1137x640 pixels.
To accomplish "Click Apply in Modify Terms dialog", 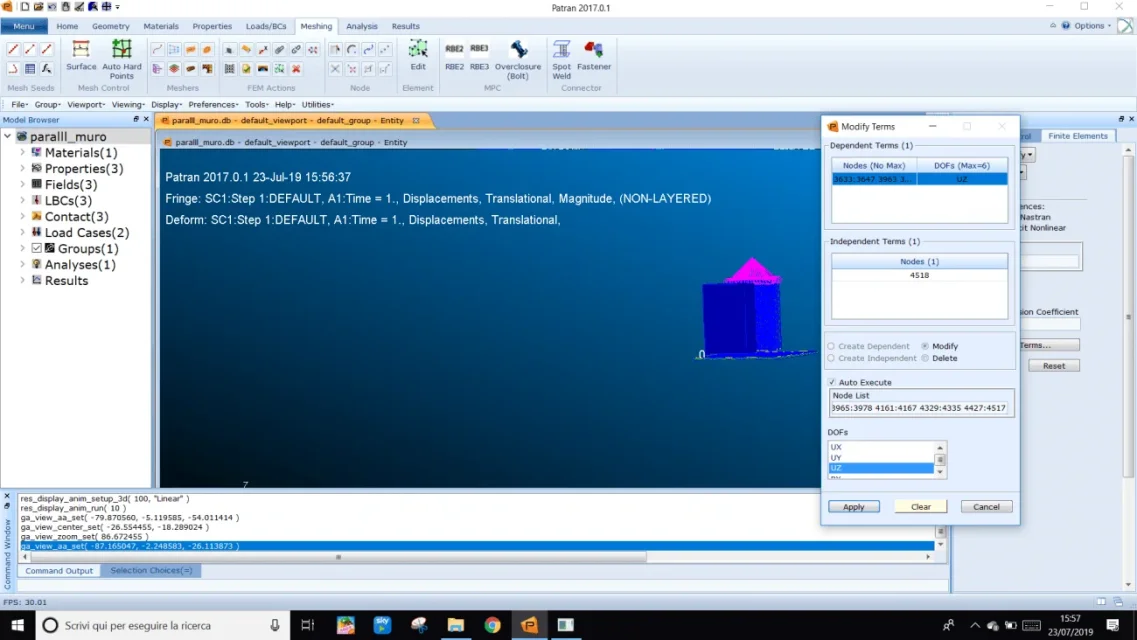I will click(853, 507).
